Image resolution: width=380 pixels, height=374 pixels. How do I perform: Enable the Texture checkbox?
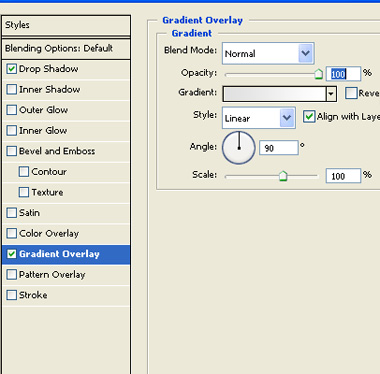pyautogui.click(x=24, y=192)
